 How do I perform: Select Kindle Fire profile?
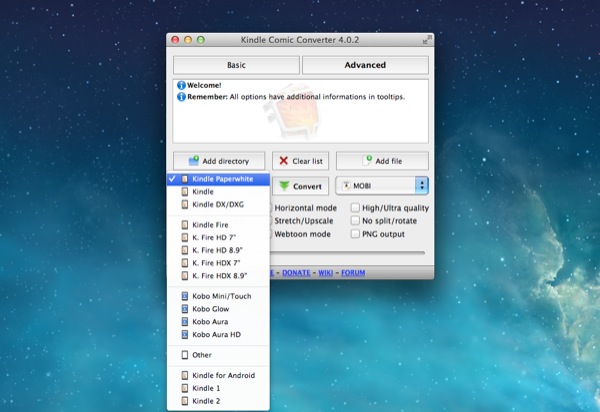coord(218,225)
